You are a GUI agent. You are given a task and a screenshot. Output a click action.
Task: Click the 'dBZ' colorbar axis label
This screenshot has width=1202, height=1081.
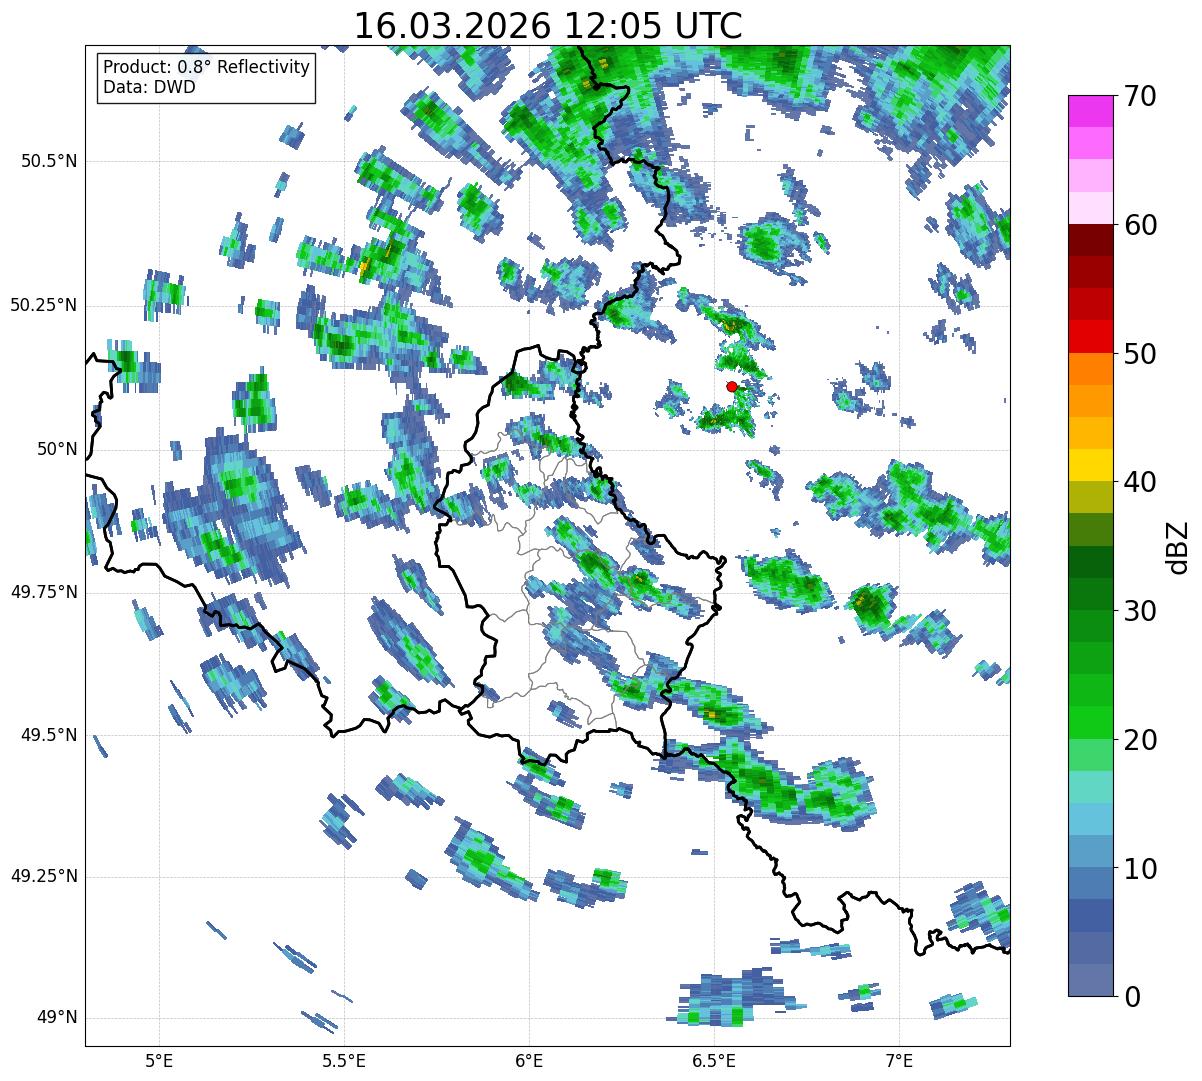1177,546
